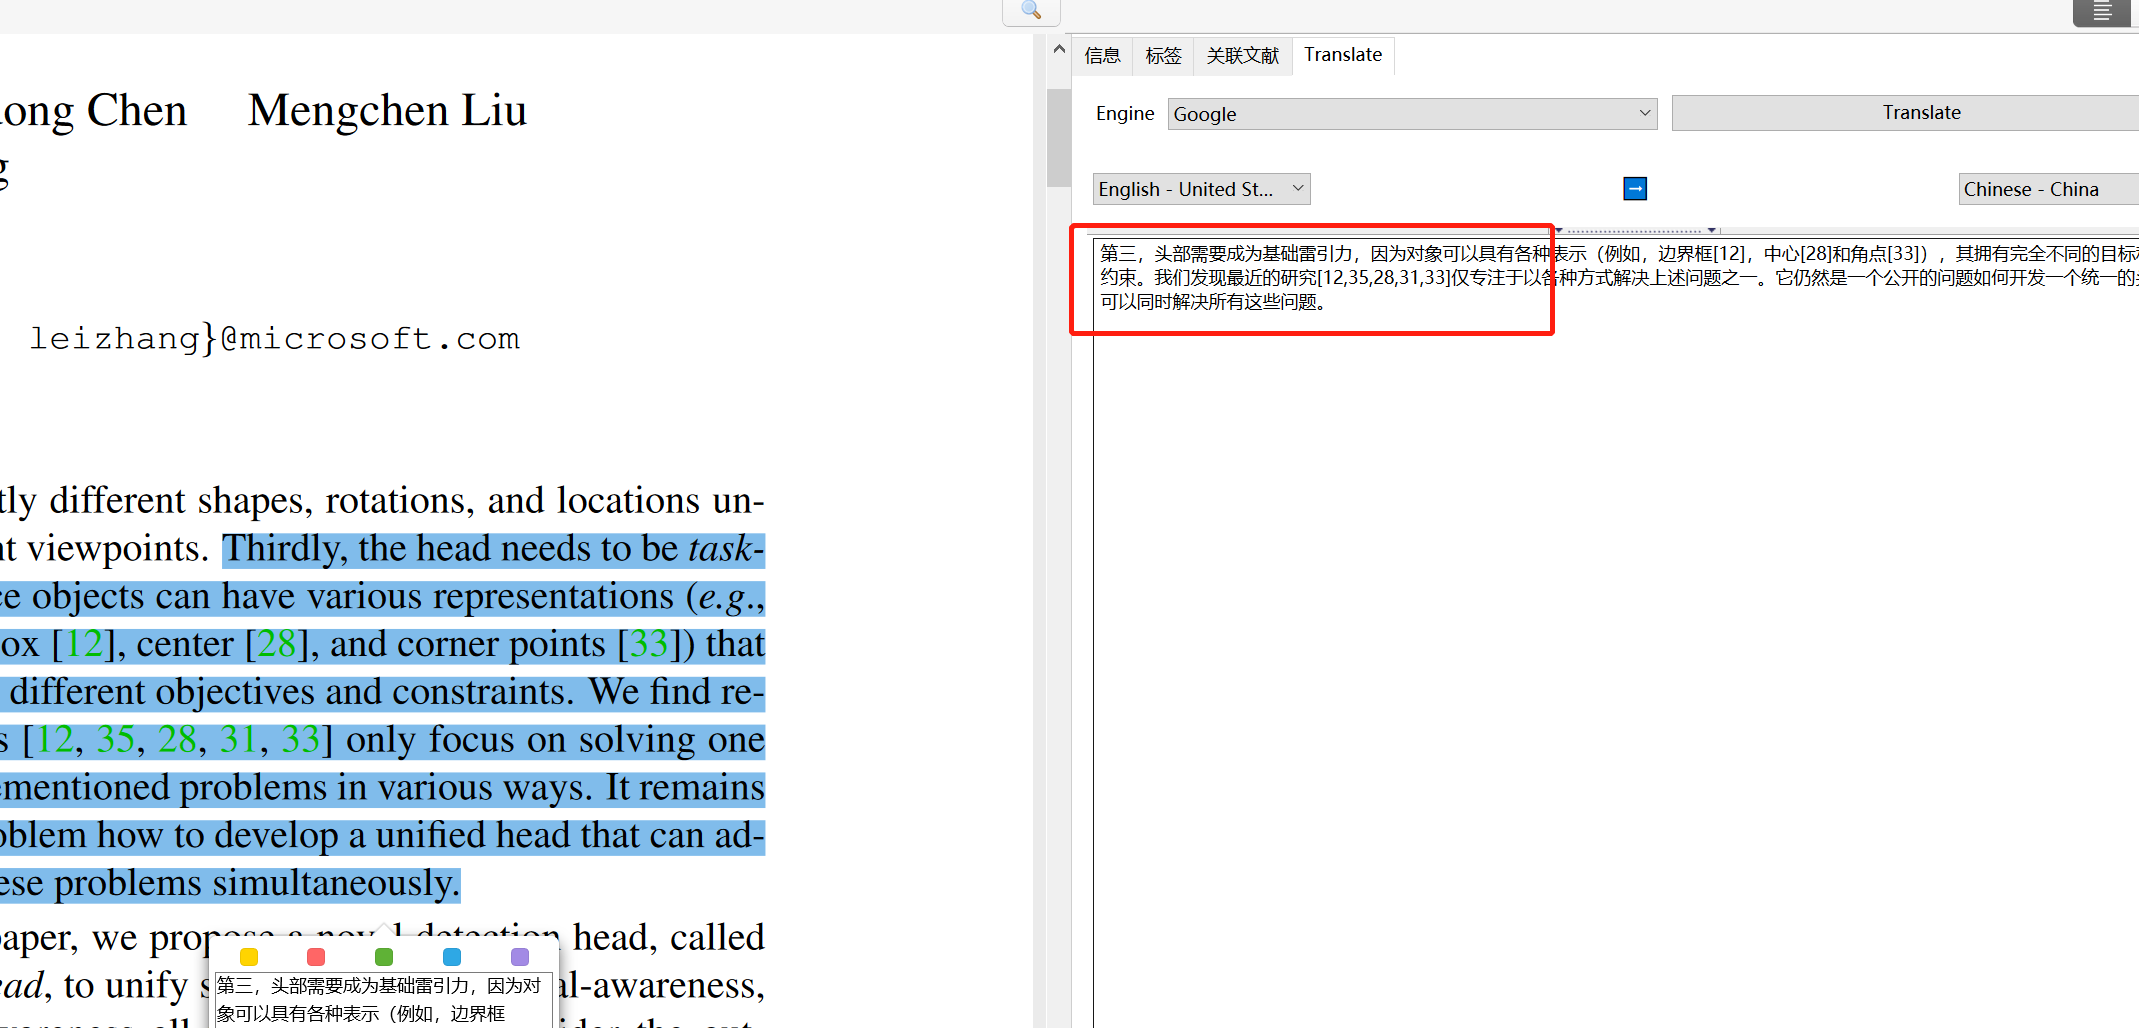Switch to the 标签 tab
Viewport: 2139px width, 1028px height.
coord(1162,55)
